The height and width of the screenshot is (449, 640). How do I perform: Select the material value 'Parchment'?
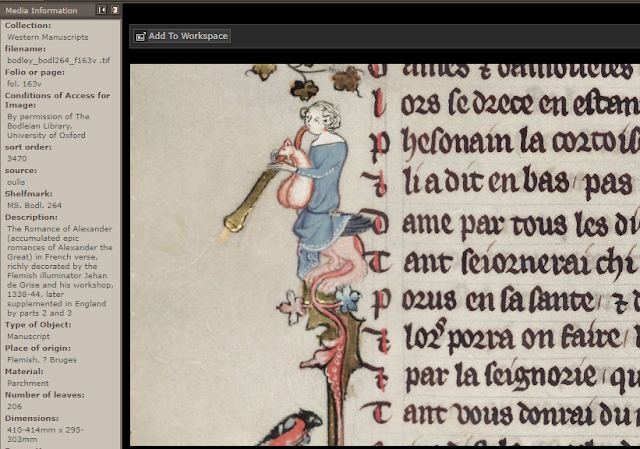(28, 383)
